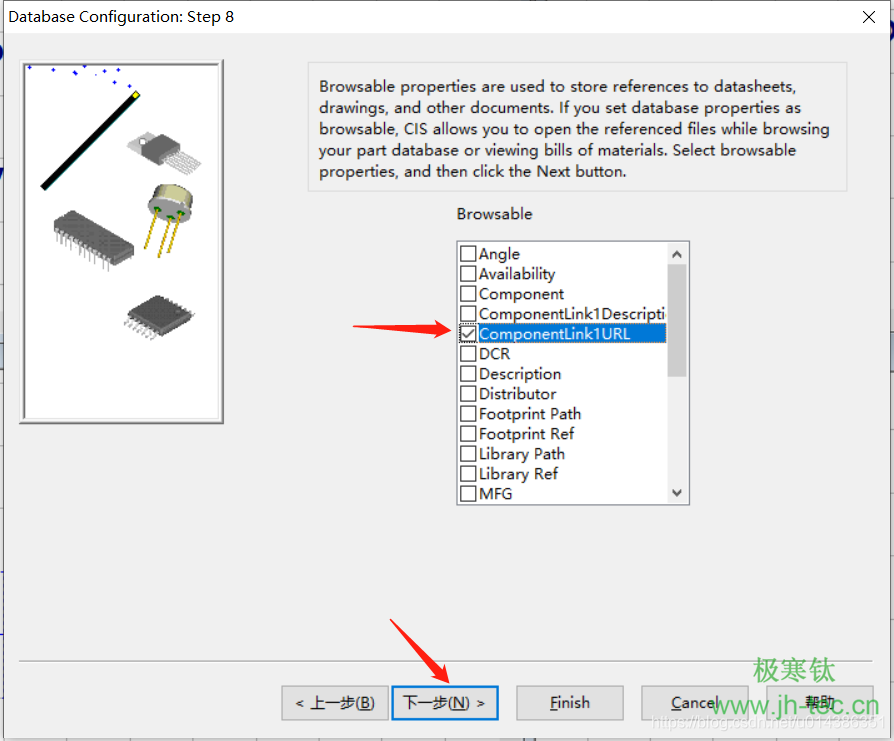The image size is (894, 741).
Task: Enable the Availability property checkbox
Action: click(x=468, y=274)
